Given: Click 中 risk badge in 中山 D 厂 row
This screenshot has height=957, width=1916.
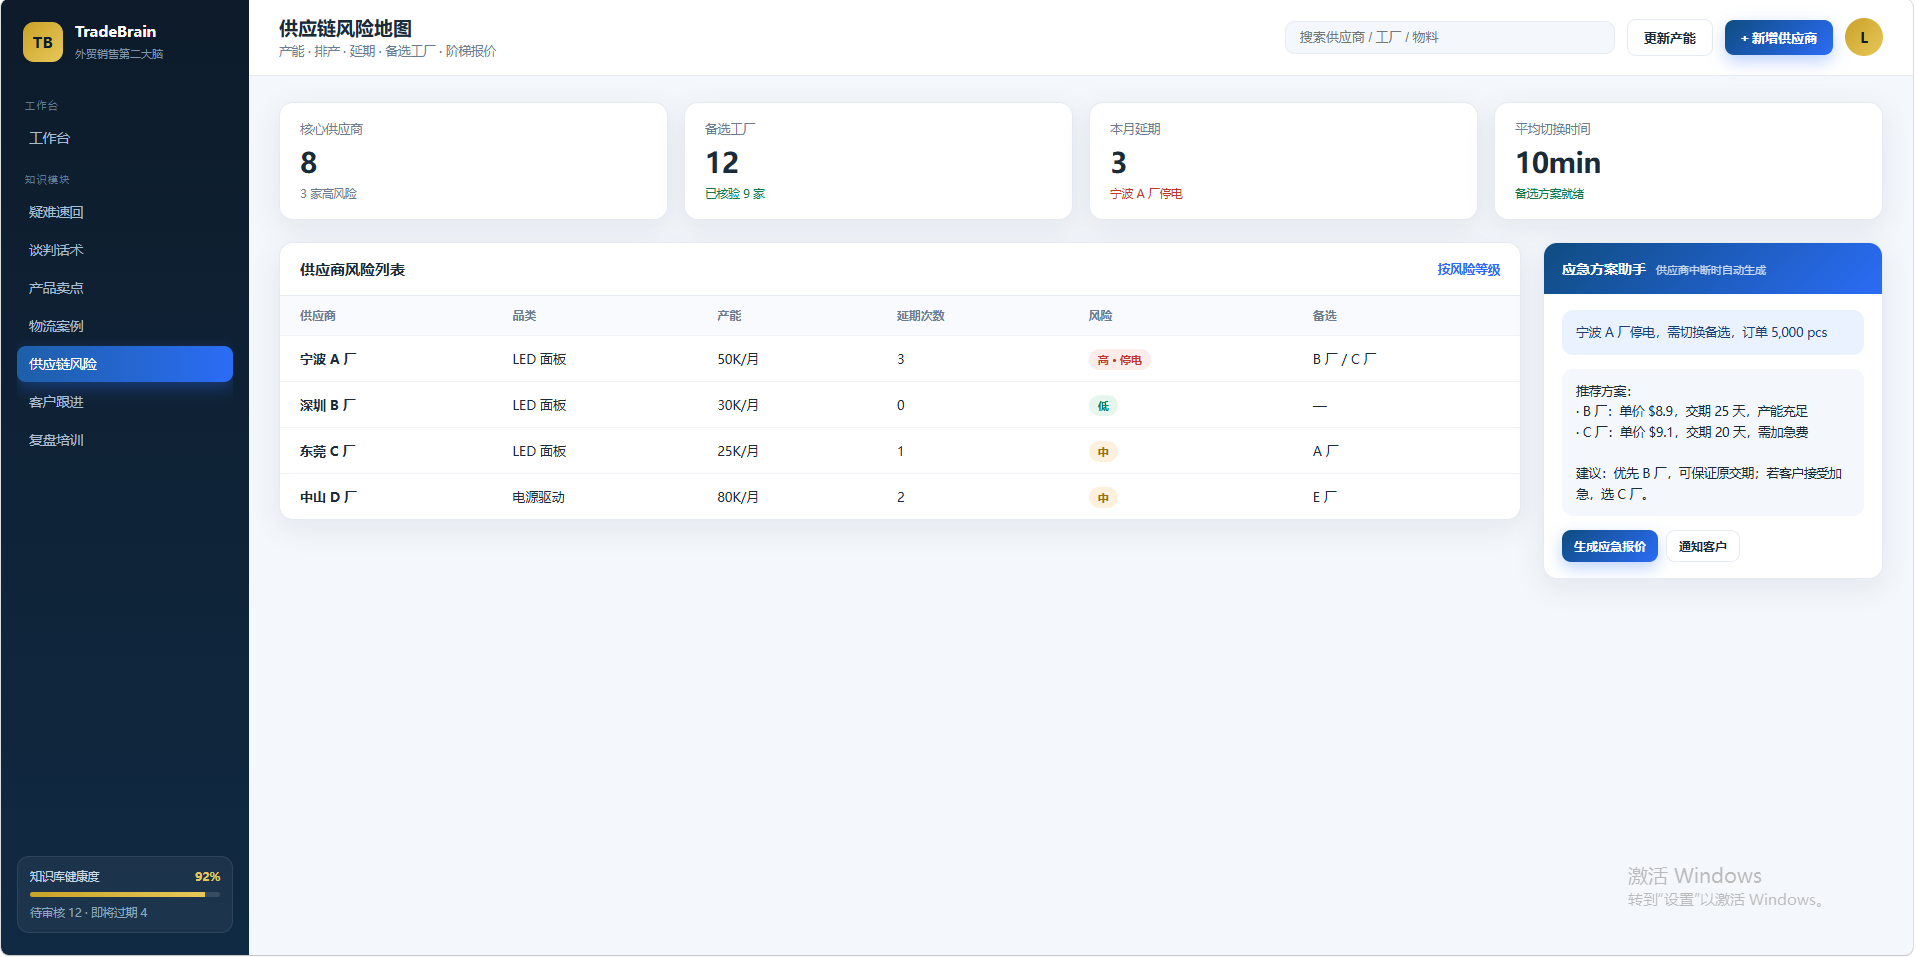Looking at the screenshot, I should click(1103, 498).
